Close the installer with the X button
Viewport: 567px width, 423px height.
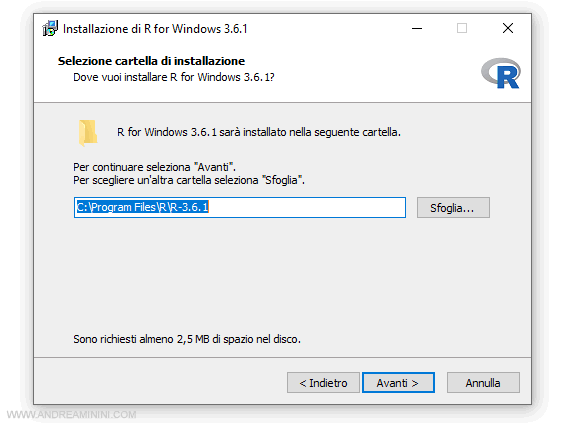[508, 28]
